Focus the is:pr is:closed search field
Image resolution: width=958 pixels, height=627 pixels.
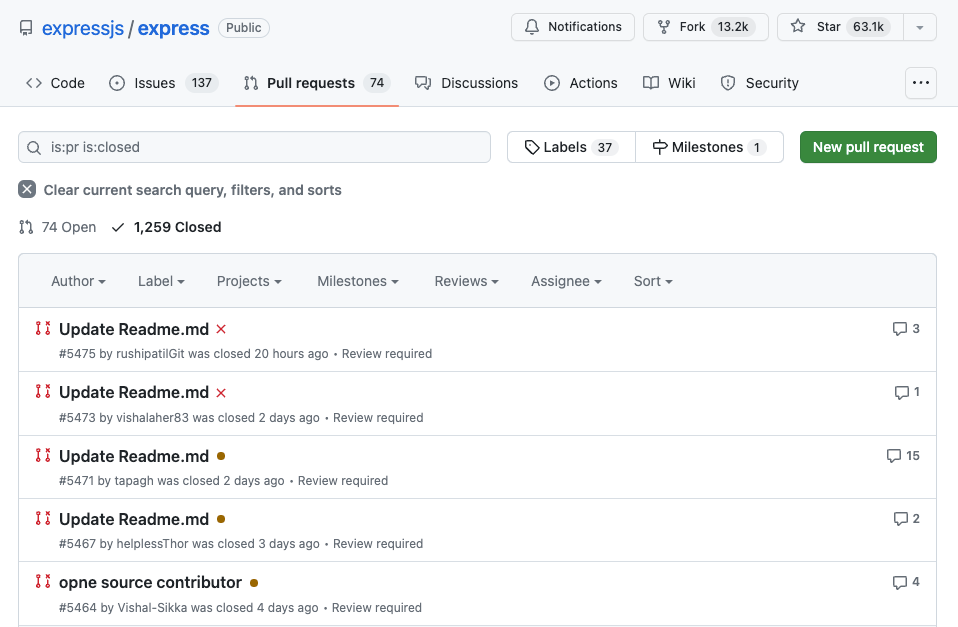pyautogui.click(x=254, y=147)
